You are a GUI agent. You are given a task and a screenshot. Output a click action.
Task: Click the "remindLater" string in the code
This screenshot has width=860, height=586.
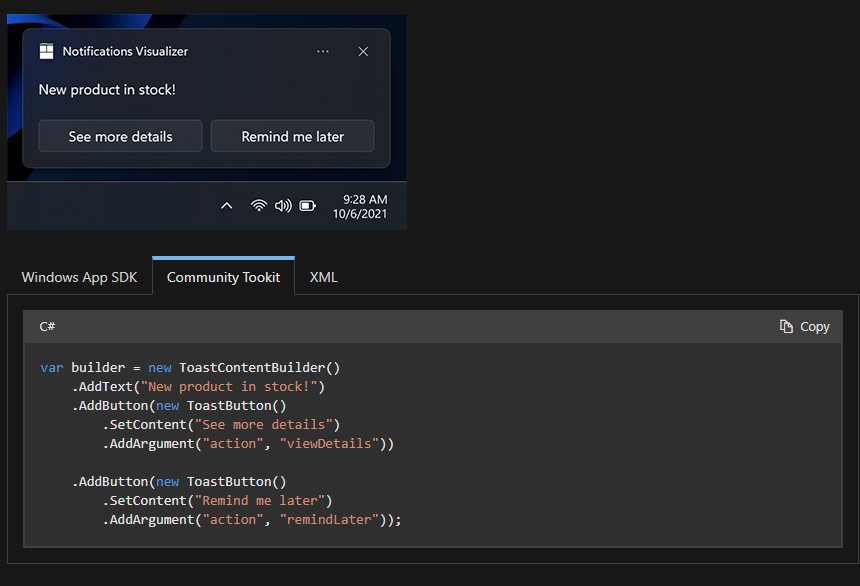coord(329,520)
